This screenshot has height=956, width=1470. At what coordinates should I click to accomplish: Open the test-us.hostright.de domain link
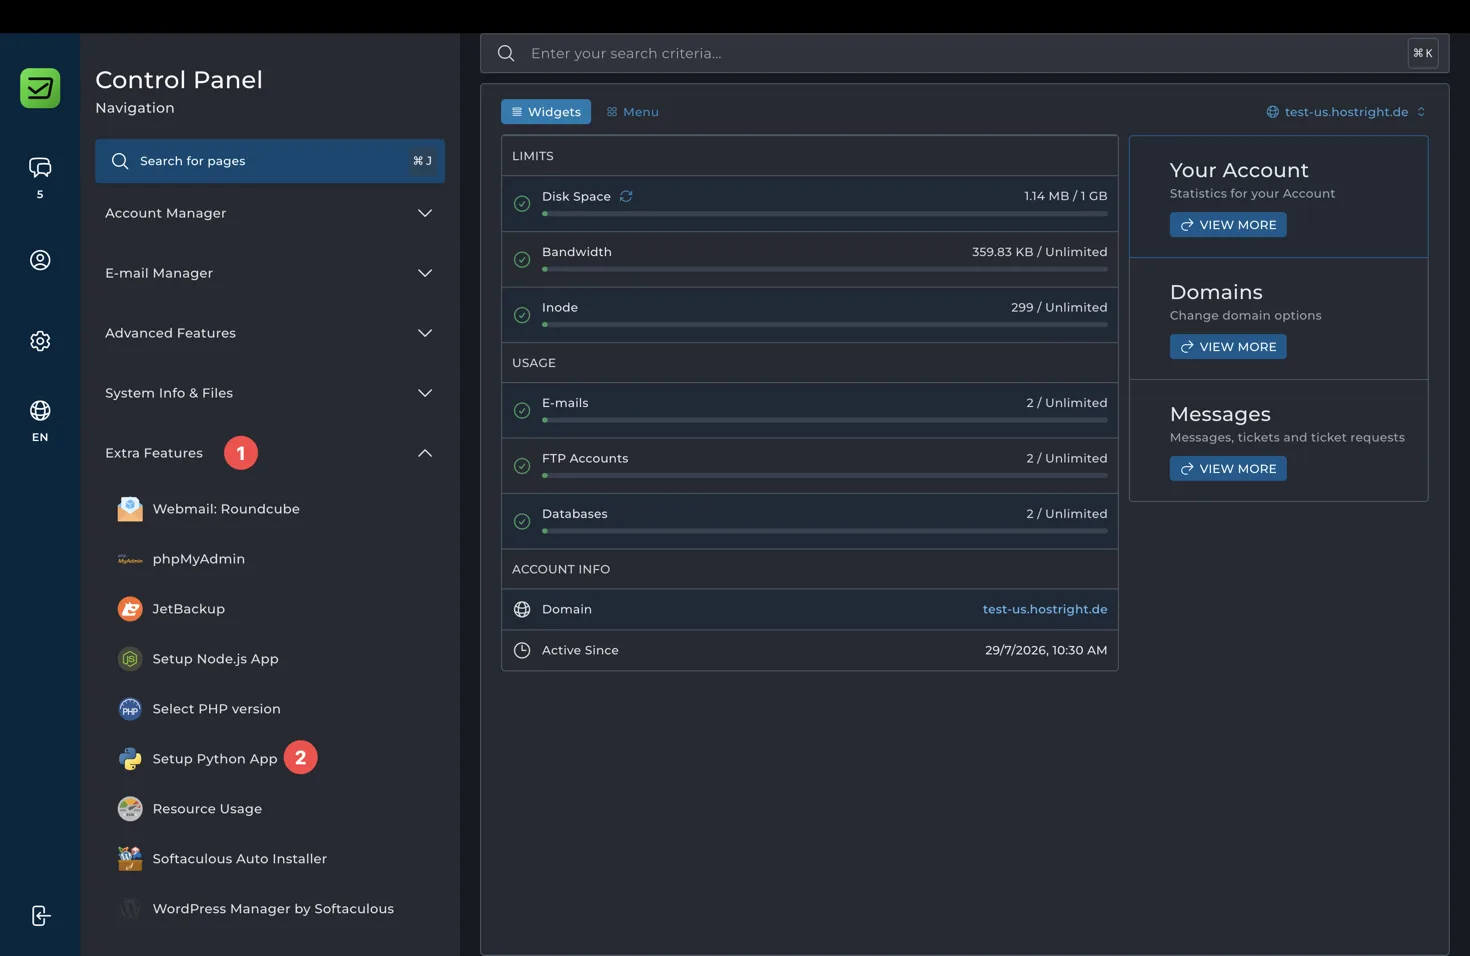click(1045, 609)
